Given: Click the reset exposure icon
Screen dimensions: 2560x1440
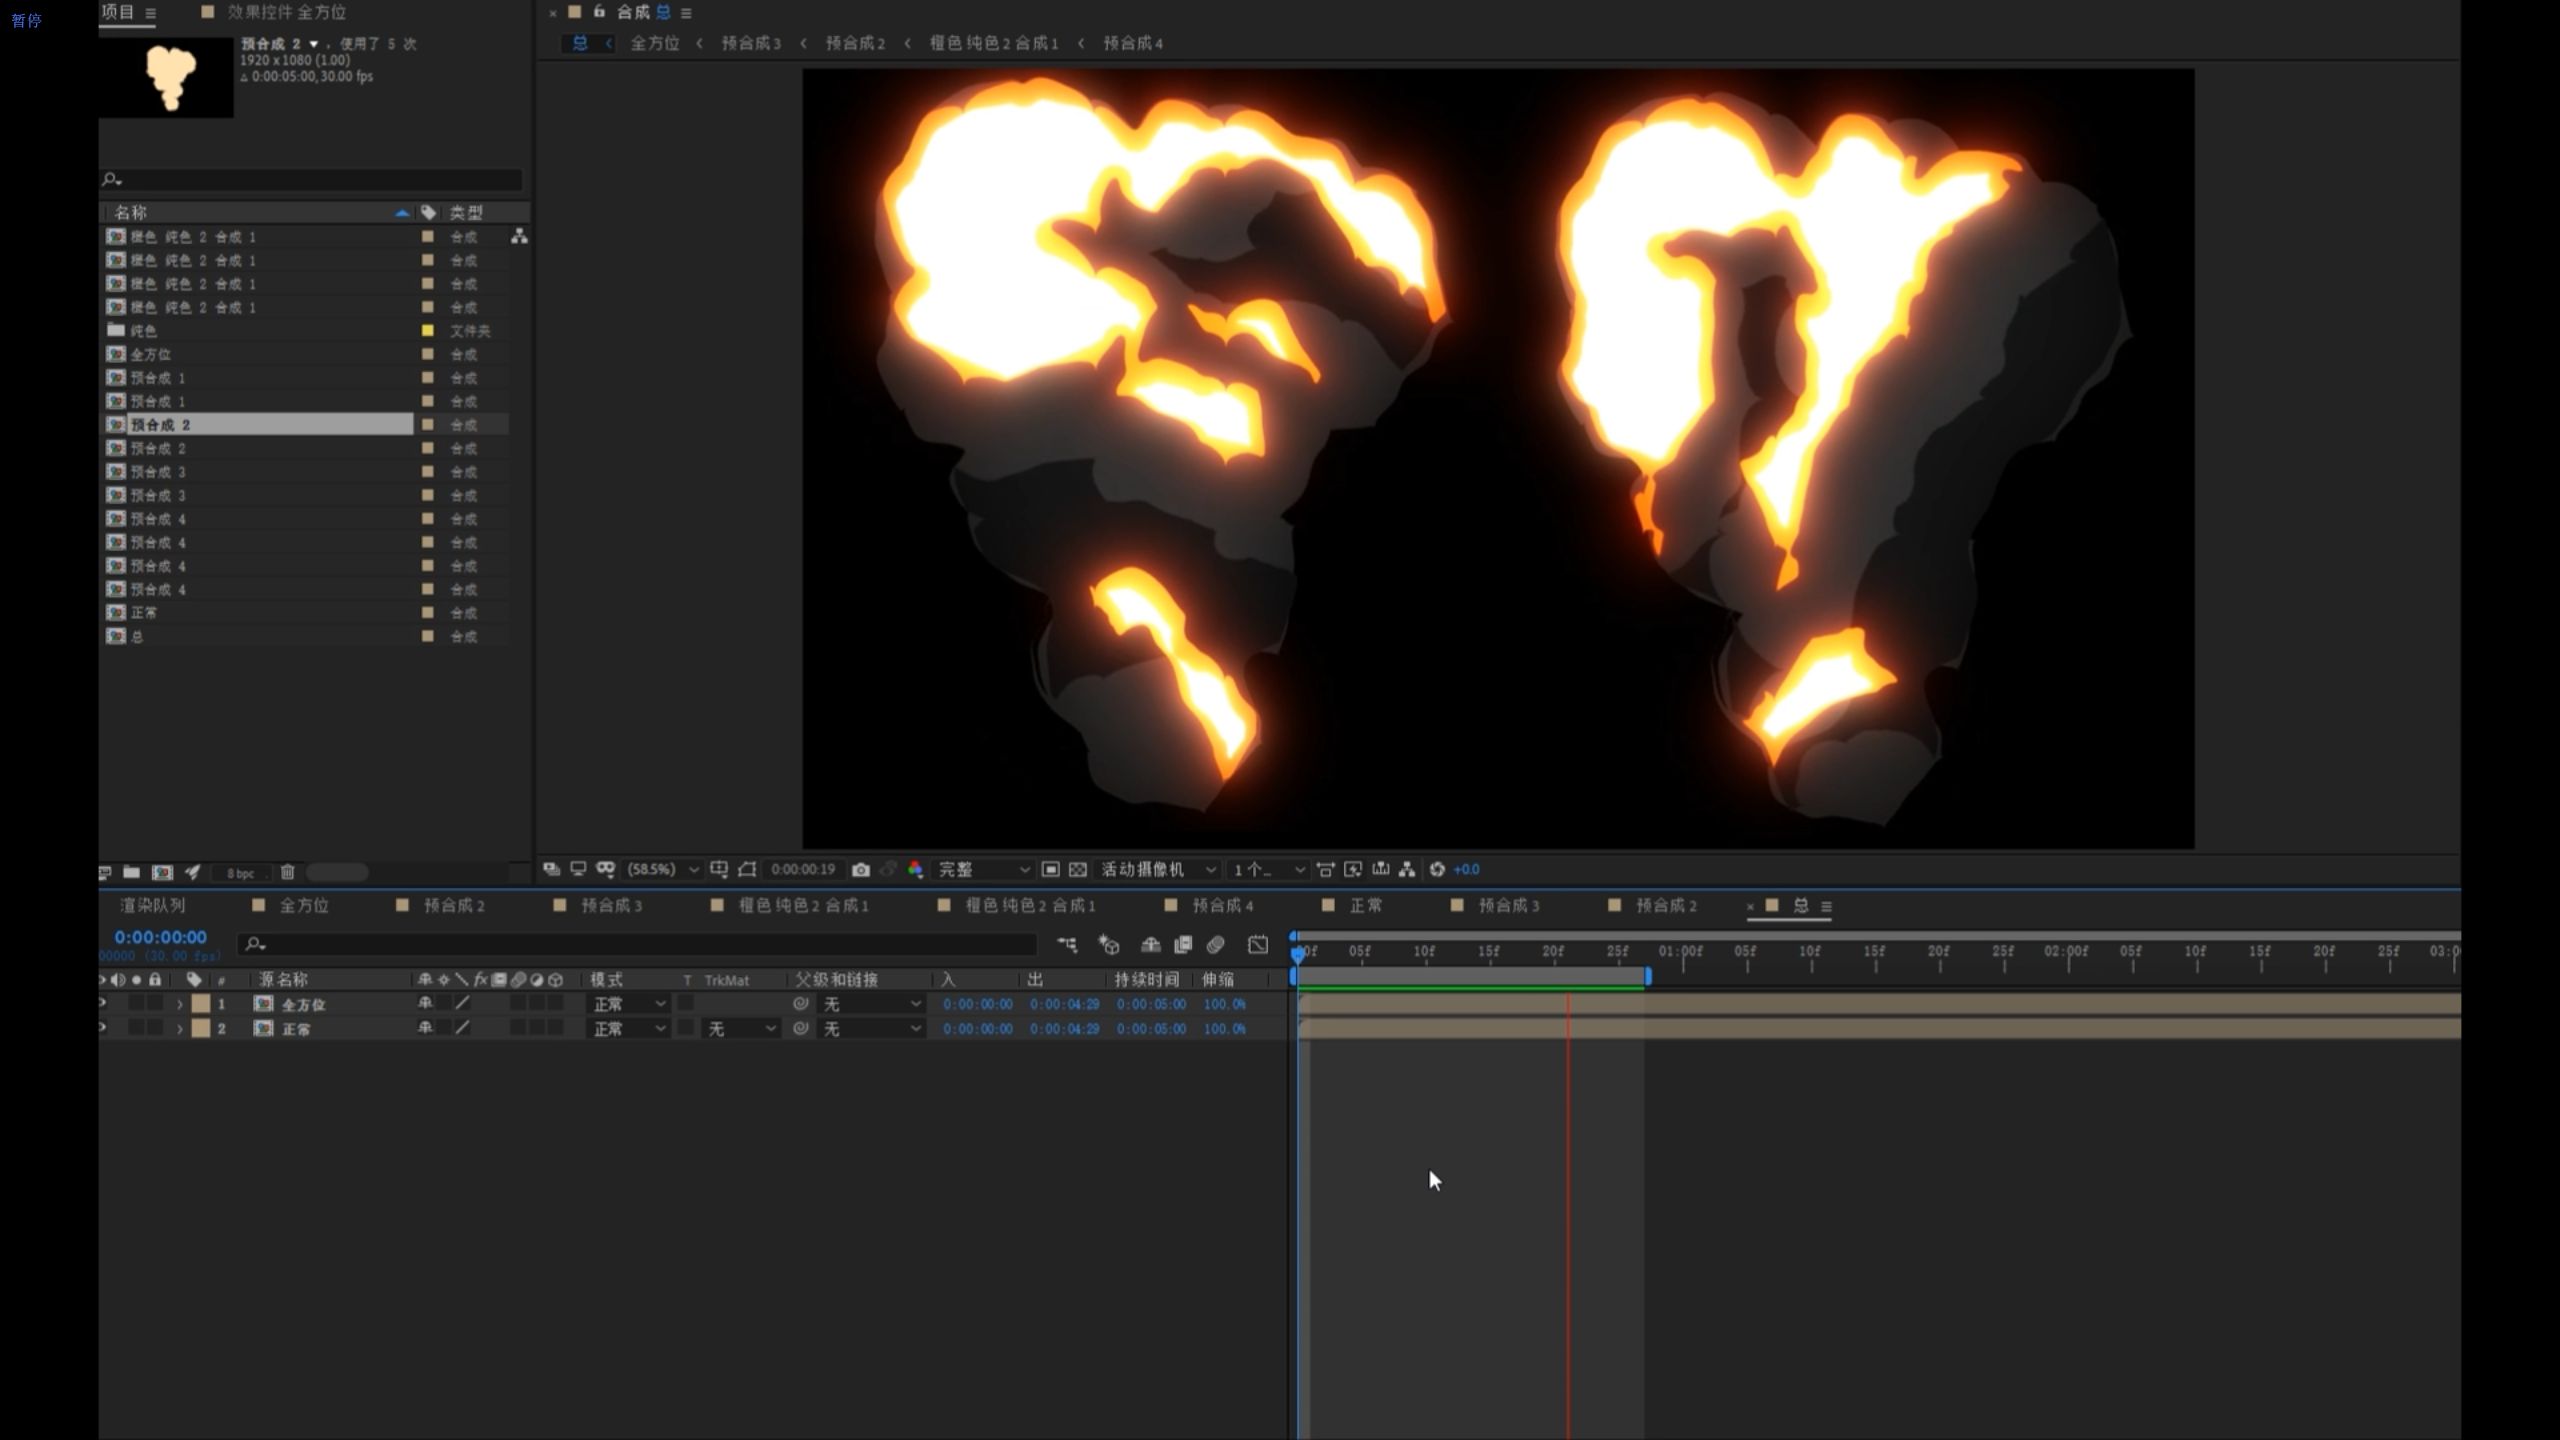Looking at the screenshot, I should click(x=1437, y=869).
